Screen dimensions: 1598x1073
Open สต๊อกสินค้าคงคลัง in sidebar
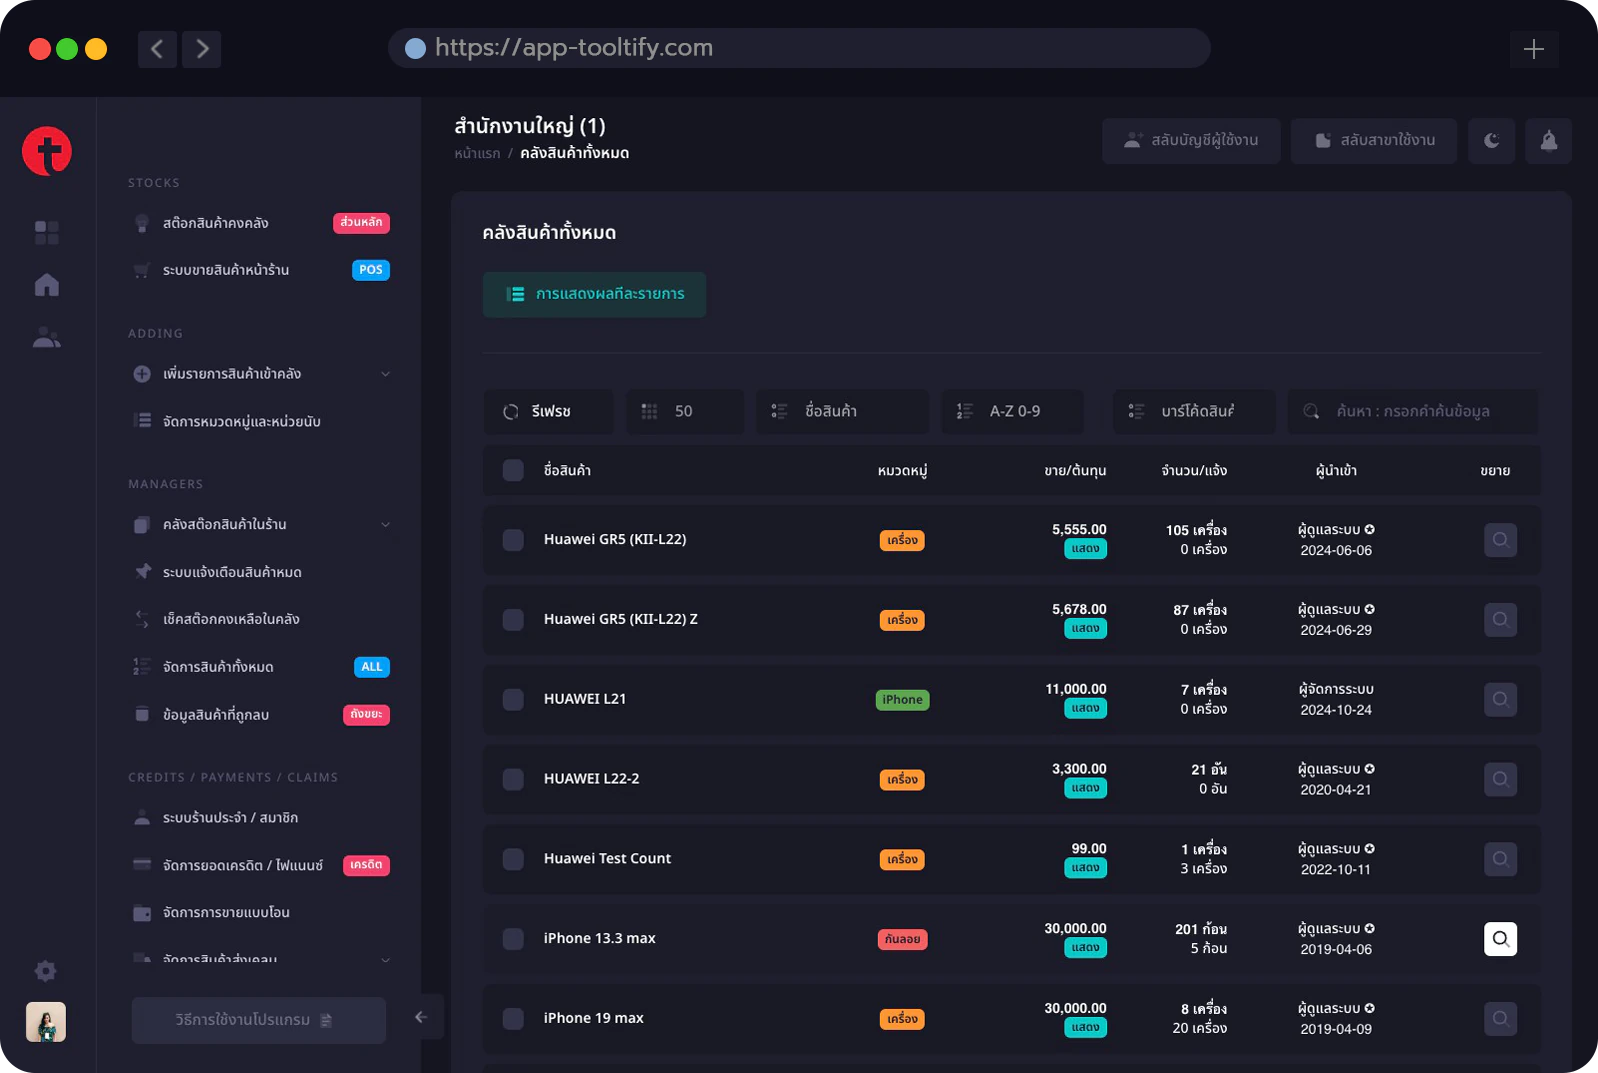click(x=262, y=223)
